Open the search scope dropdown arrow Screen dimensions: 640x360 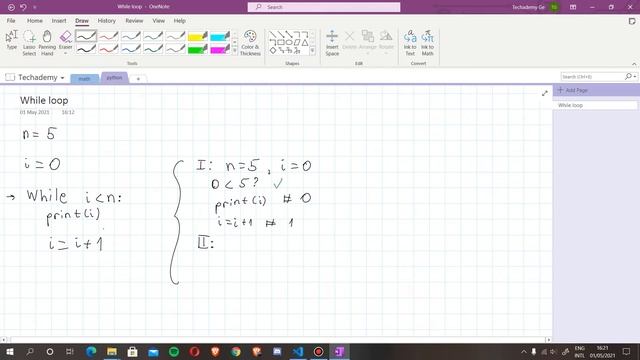click(x=636, y=77)
